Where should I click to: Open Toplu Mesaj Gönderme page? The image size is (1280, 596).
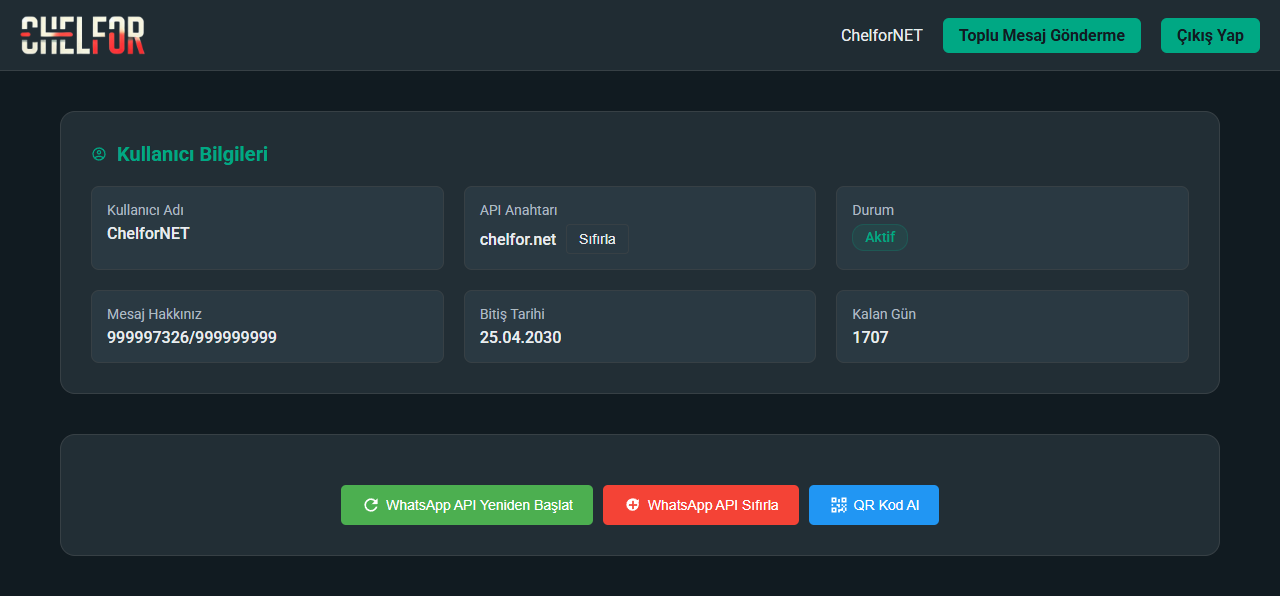pos(1041,35)
